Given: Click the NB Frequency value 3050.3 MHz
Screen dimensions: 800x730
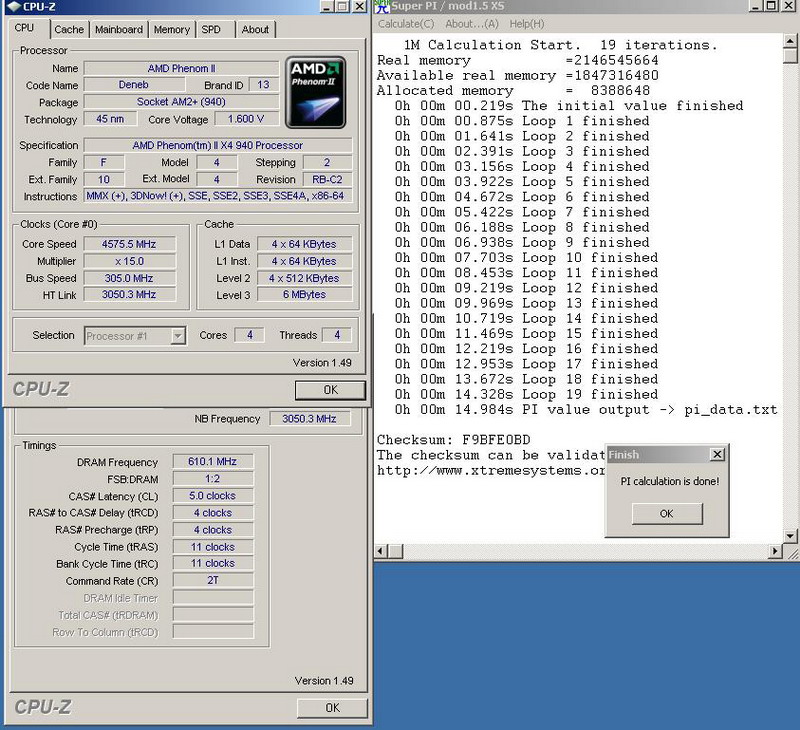Looking at the screenshot, I should (x=309, y=419).
